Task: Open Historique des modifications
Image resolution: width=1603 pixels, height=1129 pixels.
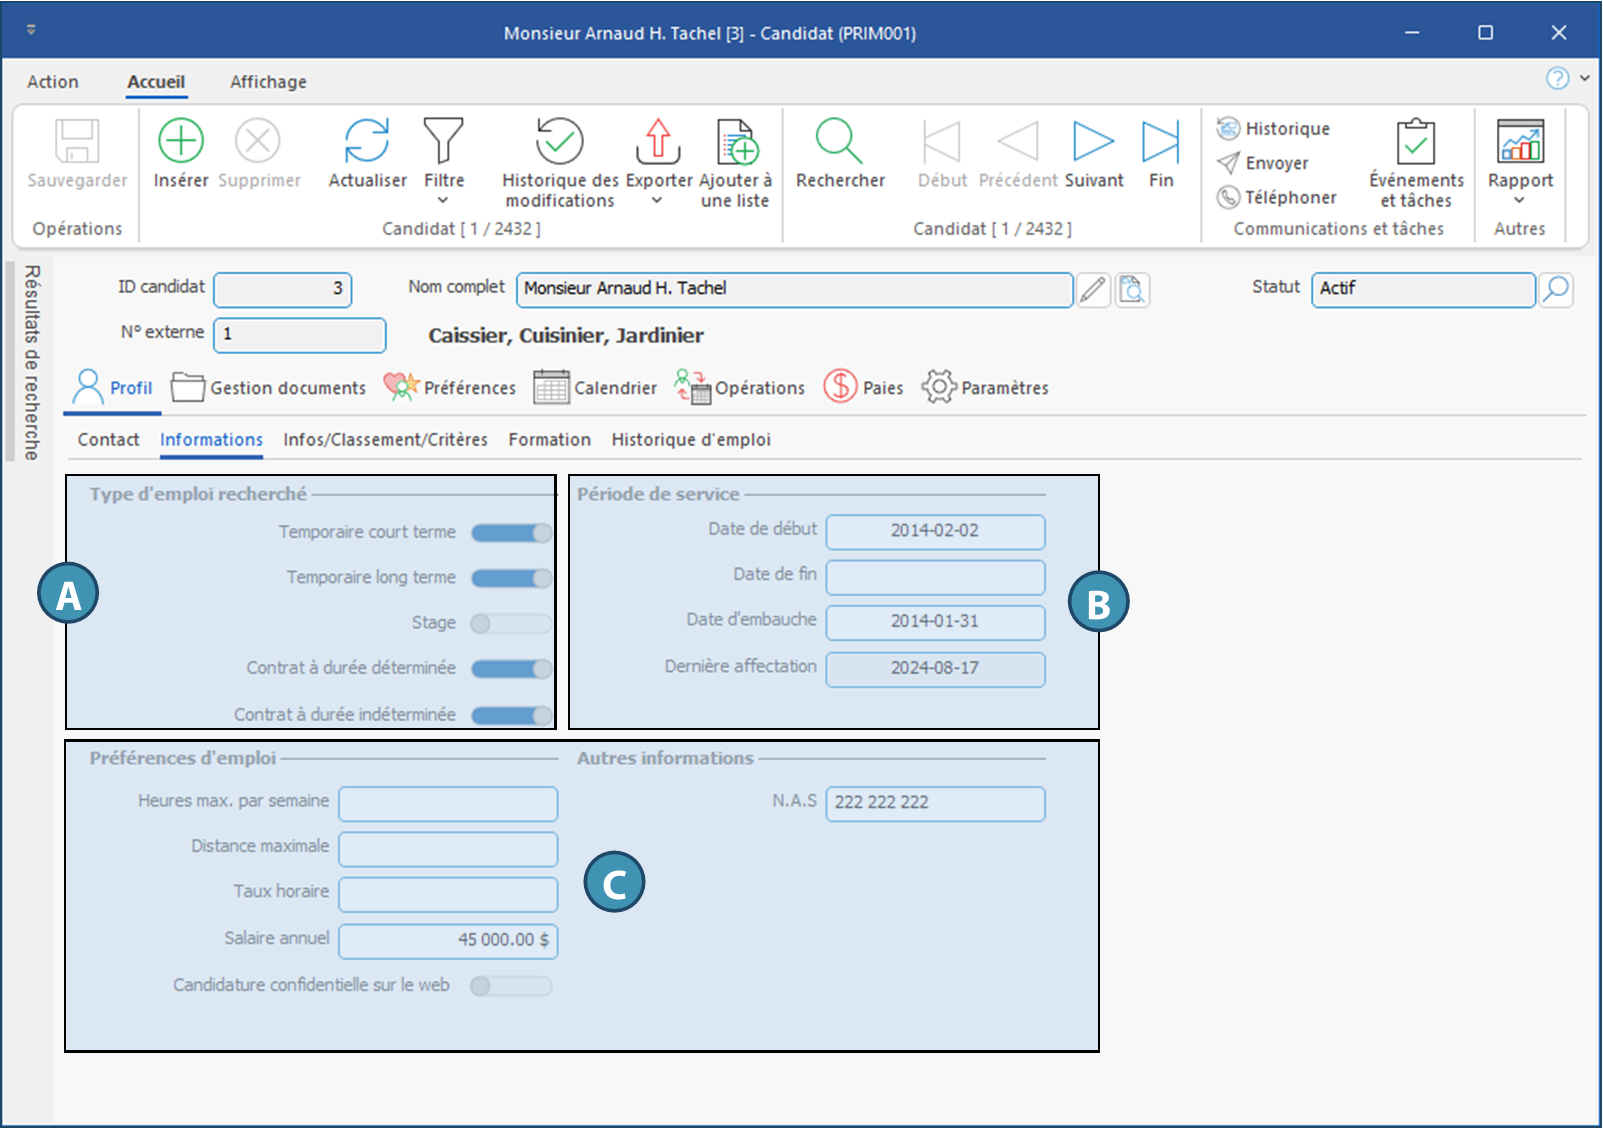Action: tap(559, 141)
